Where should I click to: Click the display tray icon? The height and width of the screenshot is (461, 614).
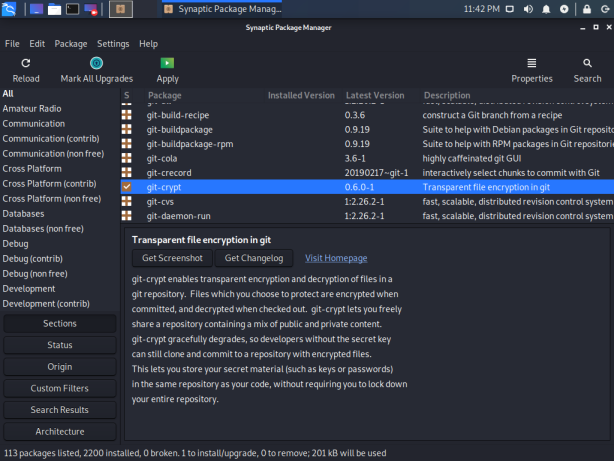point(510,9)
